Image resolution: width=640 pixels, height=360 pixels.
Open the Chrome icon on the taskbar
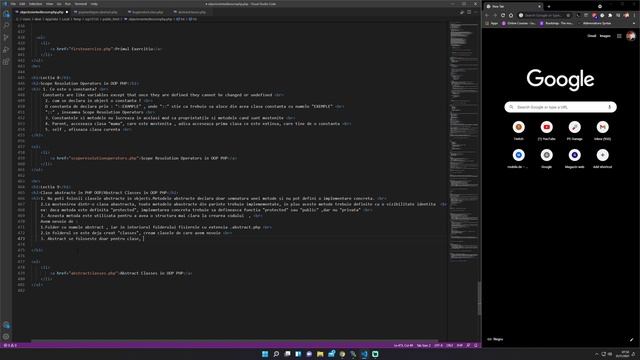click(x=342, y=354)
